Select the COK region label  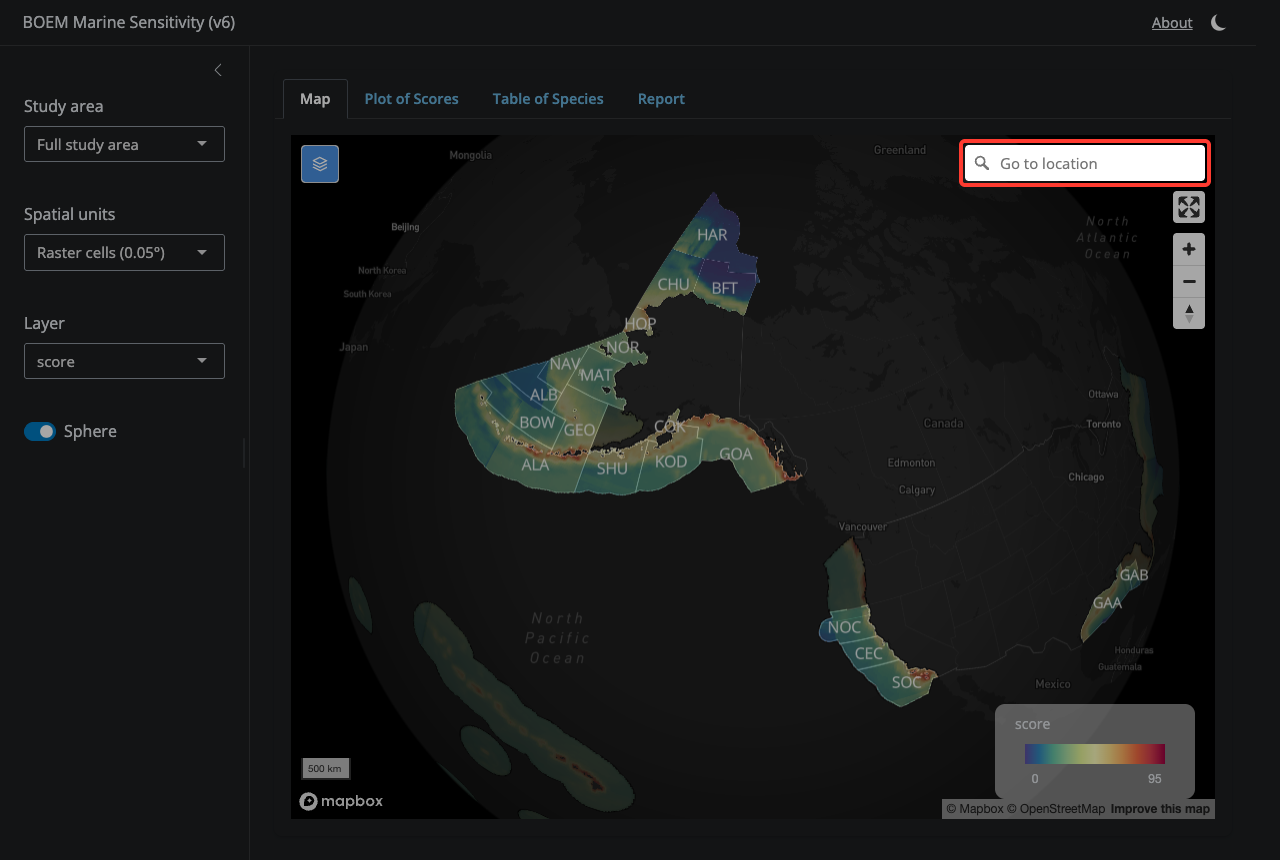click(670, 427)
